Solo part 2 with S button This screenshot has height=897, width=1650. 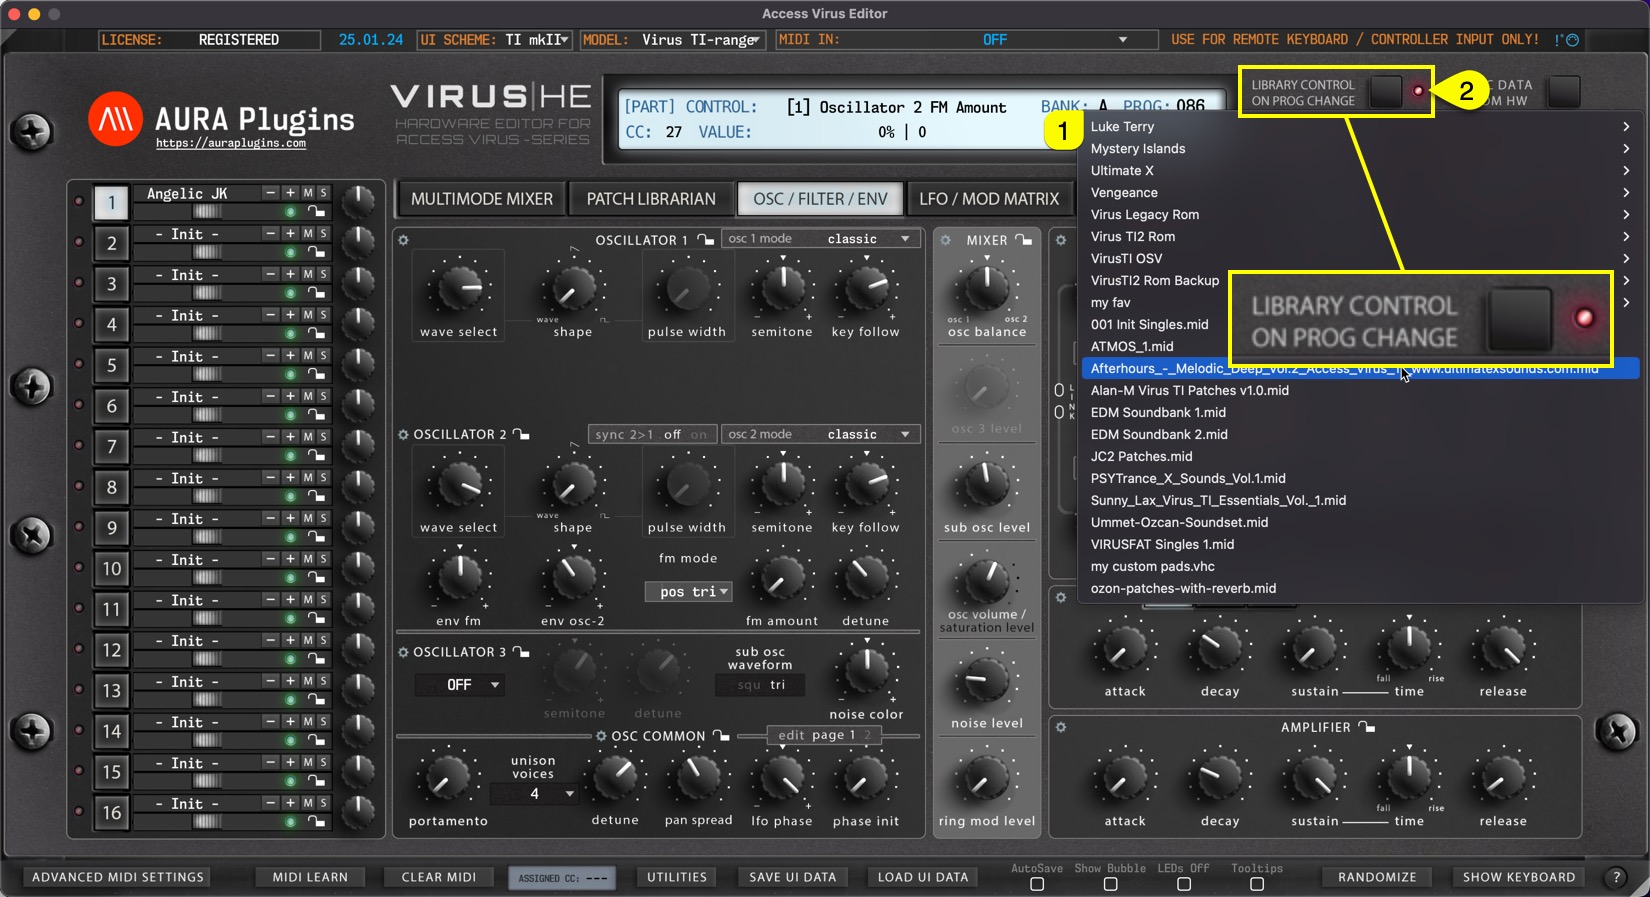(323, 234)
